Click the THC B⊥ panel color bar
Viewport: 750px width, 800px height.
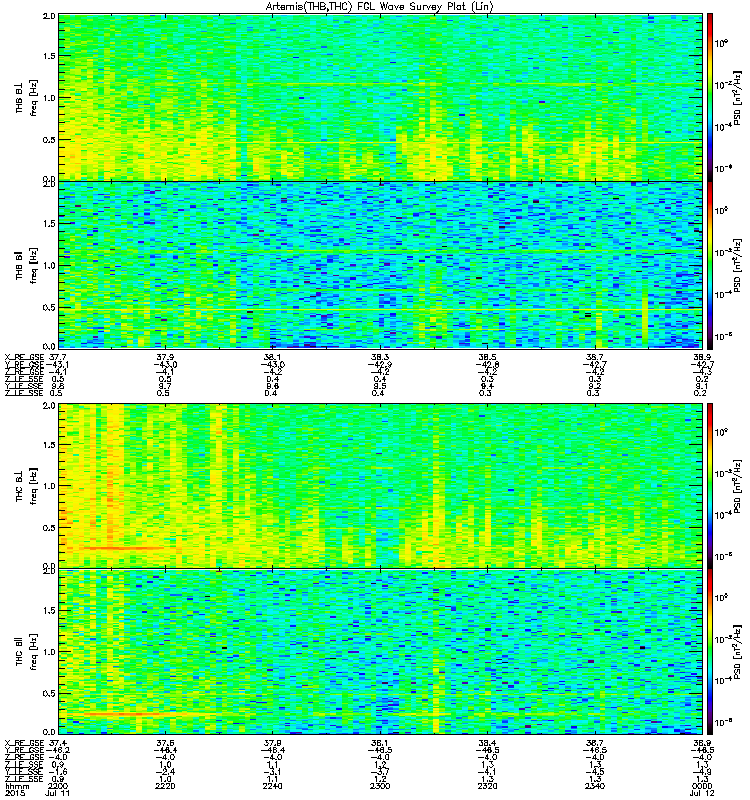pos(710,486)
